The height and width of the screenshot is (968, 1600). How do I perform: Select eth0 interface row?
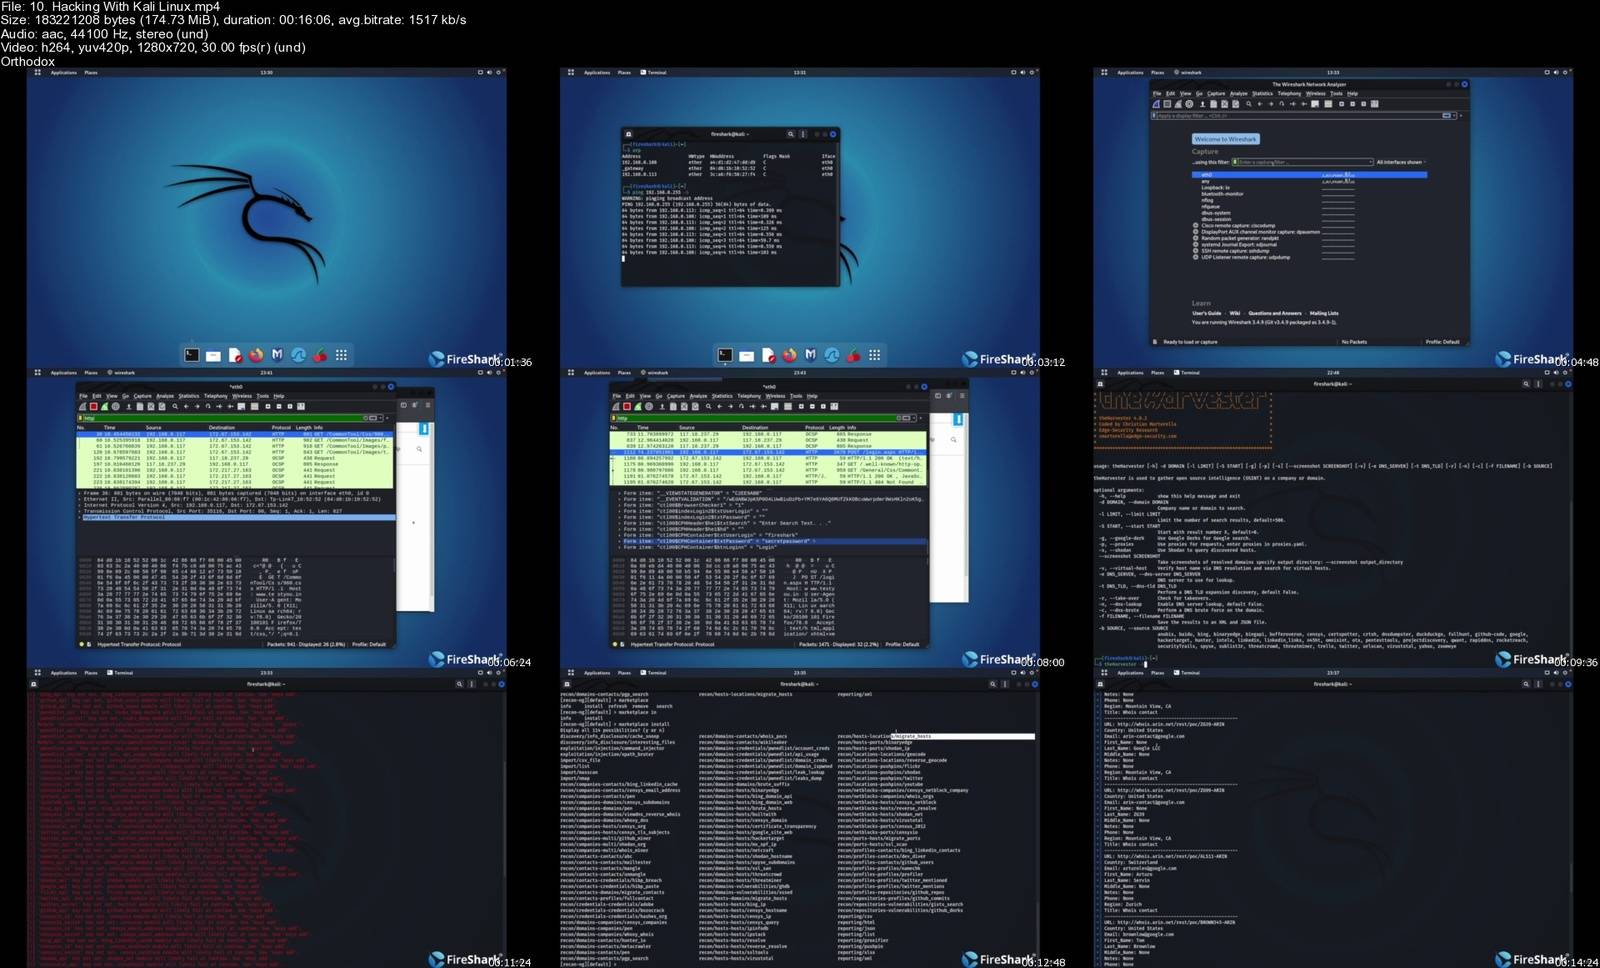(1309, 175)
